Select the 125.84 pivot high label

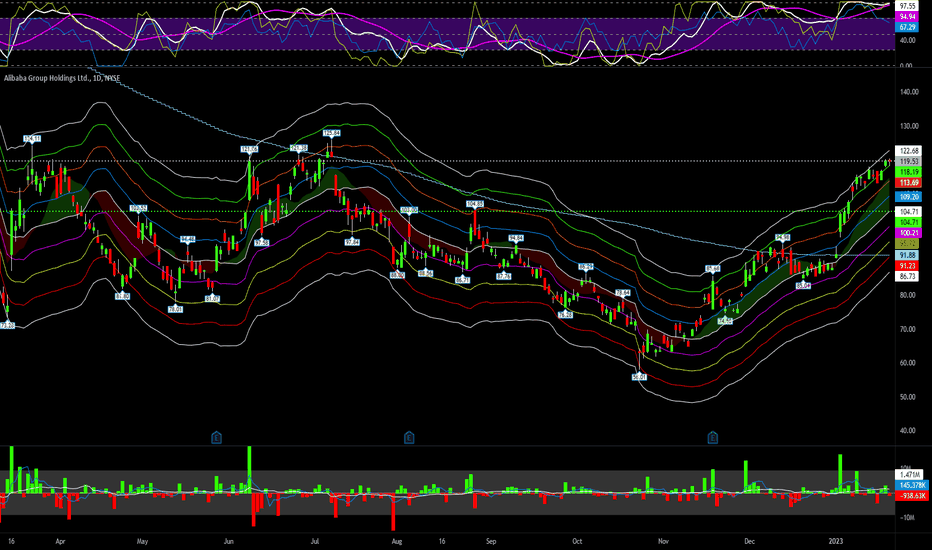click(x=331, y=133)
